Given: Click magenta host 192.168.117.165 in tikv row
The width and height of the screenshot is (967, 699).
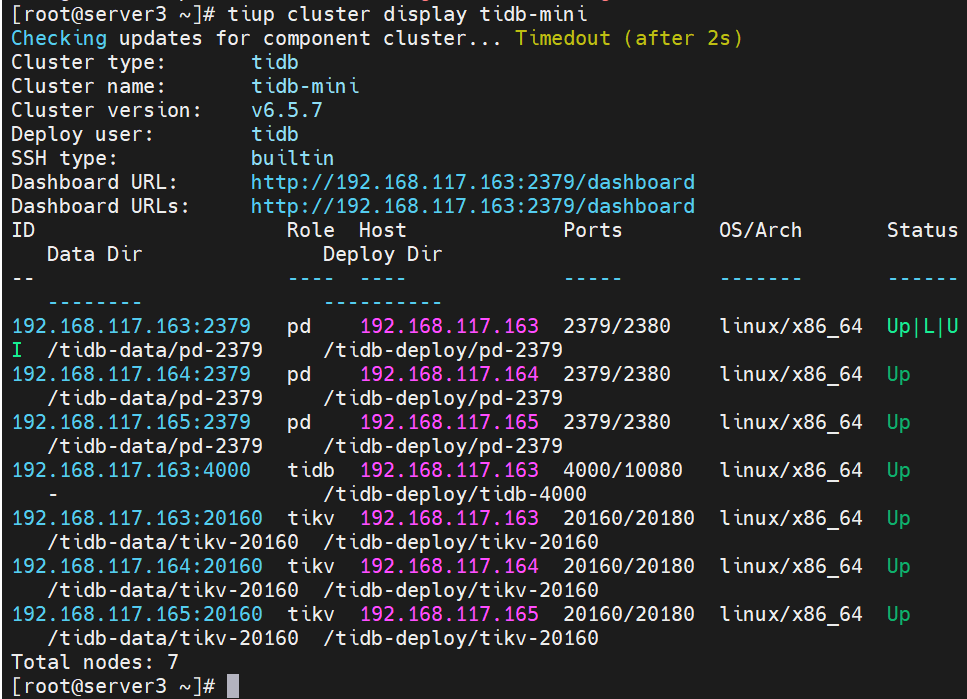Looking at the screenshot, I should click(x=450, y=614).
